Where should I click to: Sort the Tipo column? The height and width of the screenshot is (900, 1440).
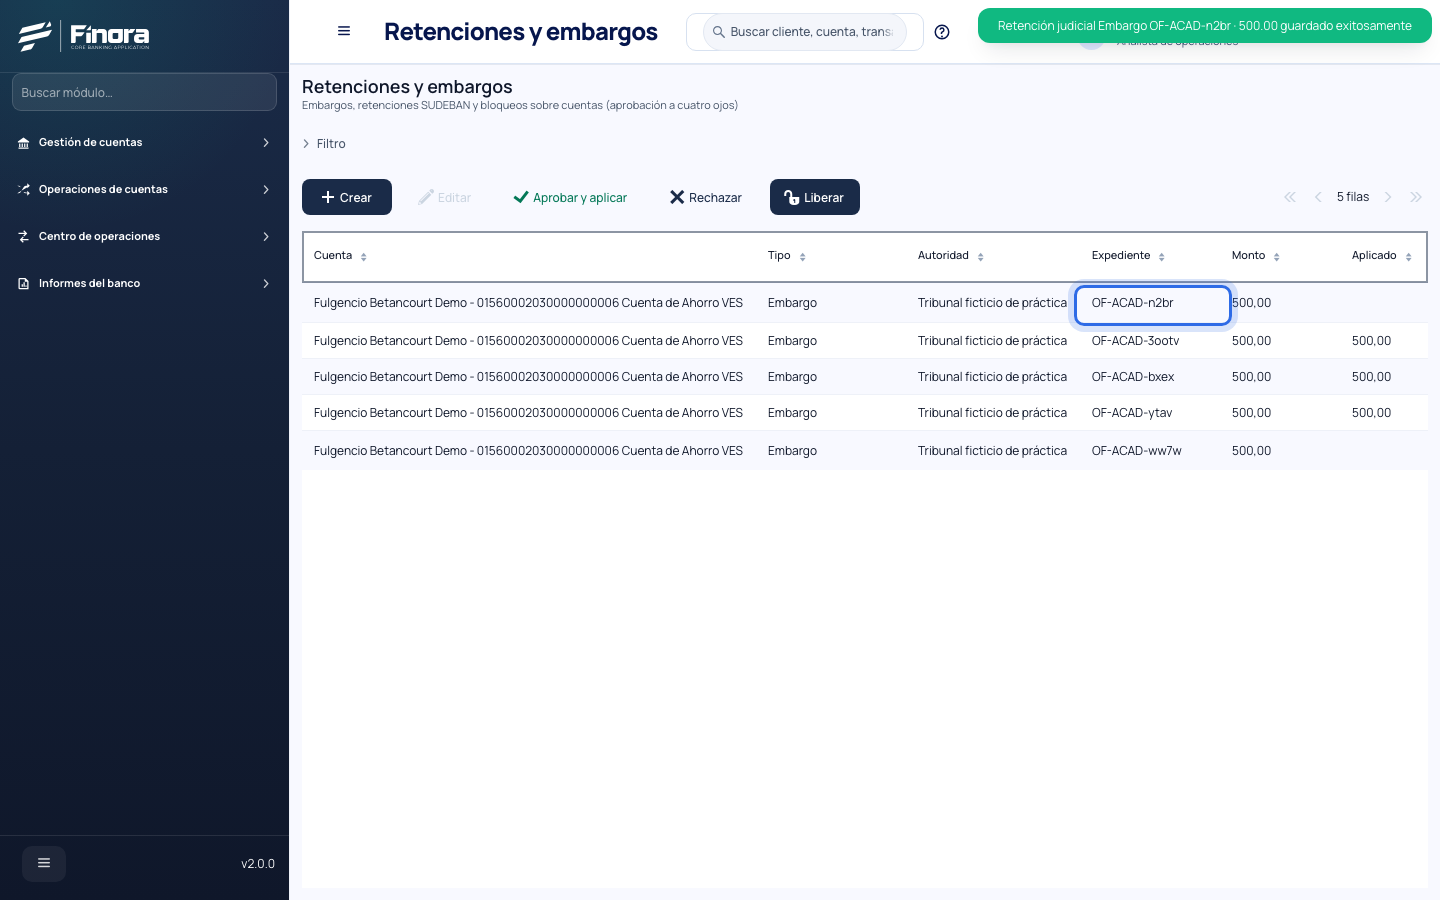[803, 257]
